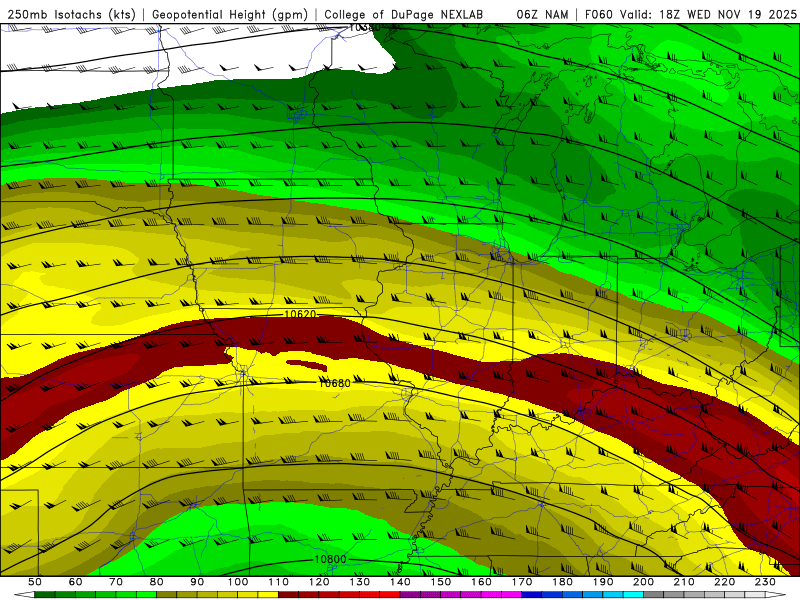Click the 120 value on the color scale
This screenshot has height=600, width=800.
point(319,582)
